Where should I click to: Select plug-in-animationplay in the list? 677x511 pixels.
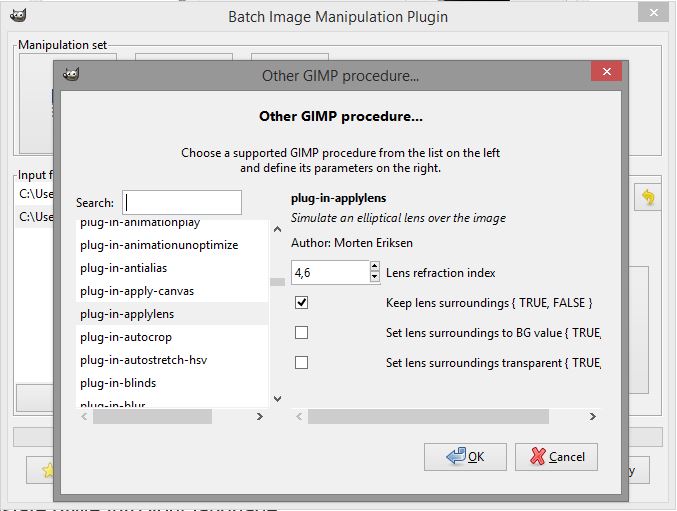(172, 224)
